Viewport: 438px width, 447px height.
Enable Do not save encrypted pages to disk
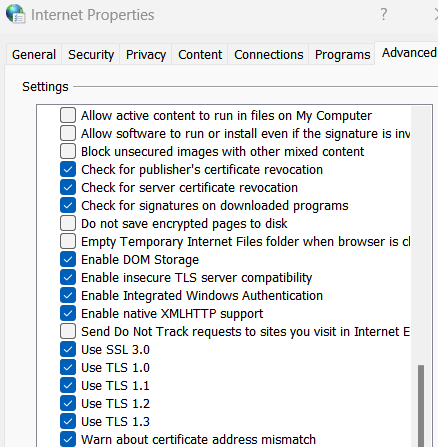click(68, 223)
